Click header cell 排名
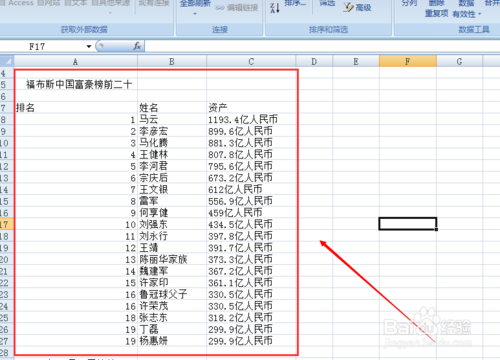The image size is (500, 360). pyautogui.click(x=75, y=108)
